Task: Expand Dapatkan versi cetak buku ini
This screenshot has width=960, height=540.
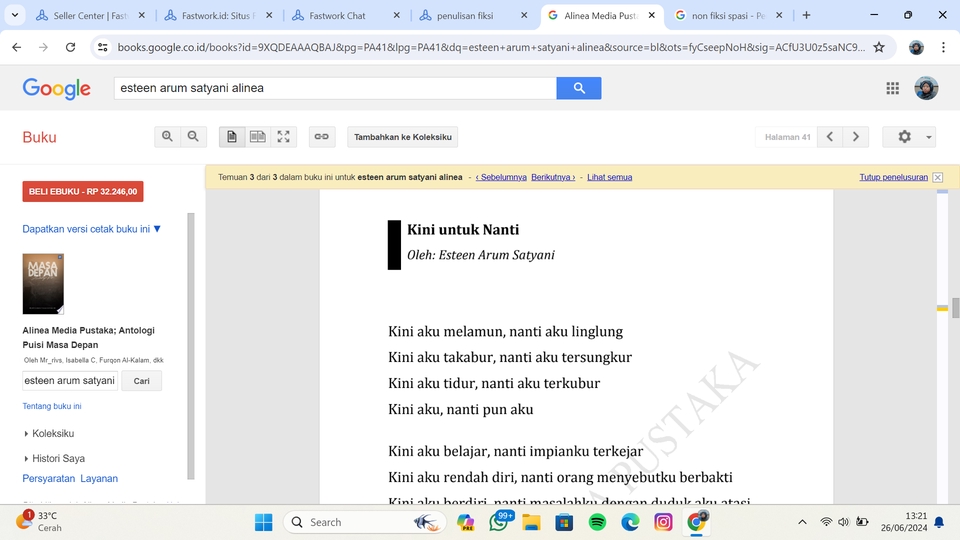Action: click(x=91, y=229)
